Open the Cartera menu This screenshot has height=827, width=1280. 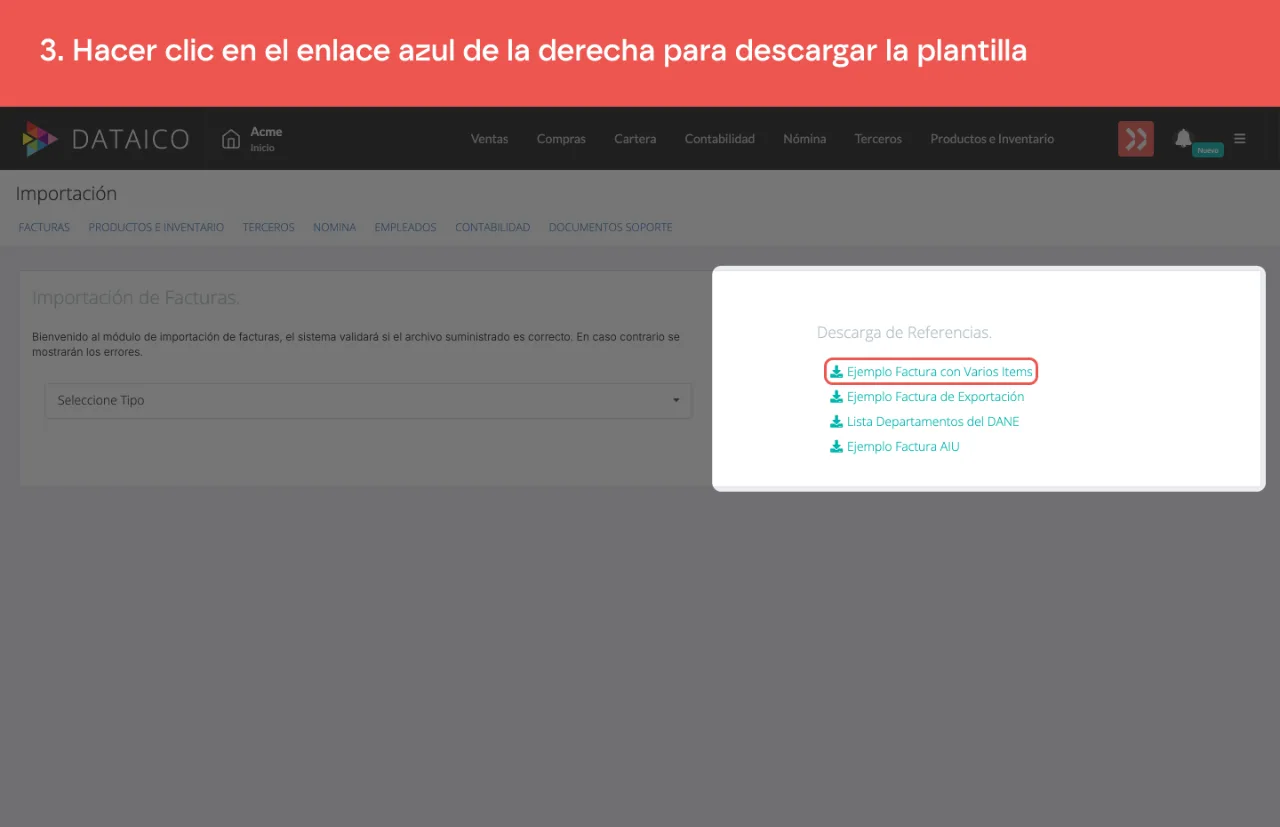pyautogui.click(x=635, y=139)
